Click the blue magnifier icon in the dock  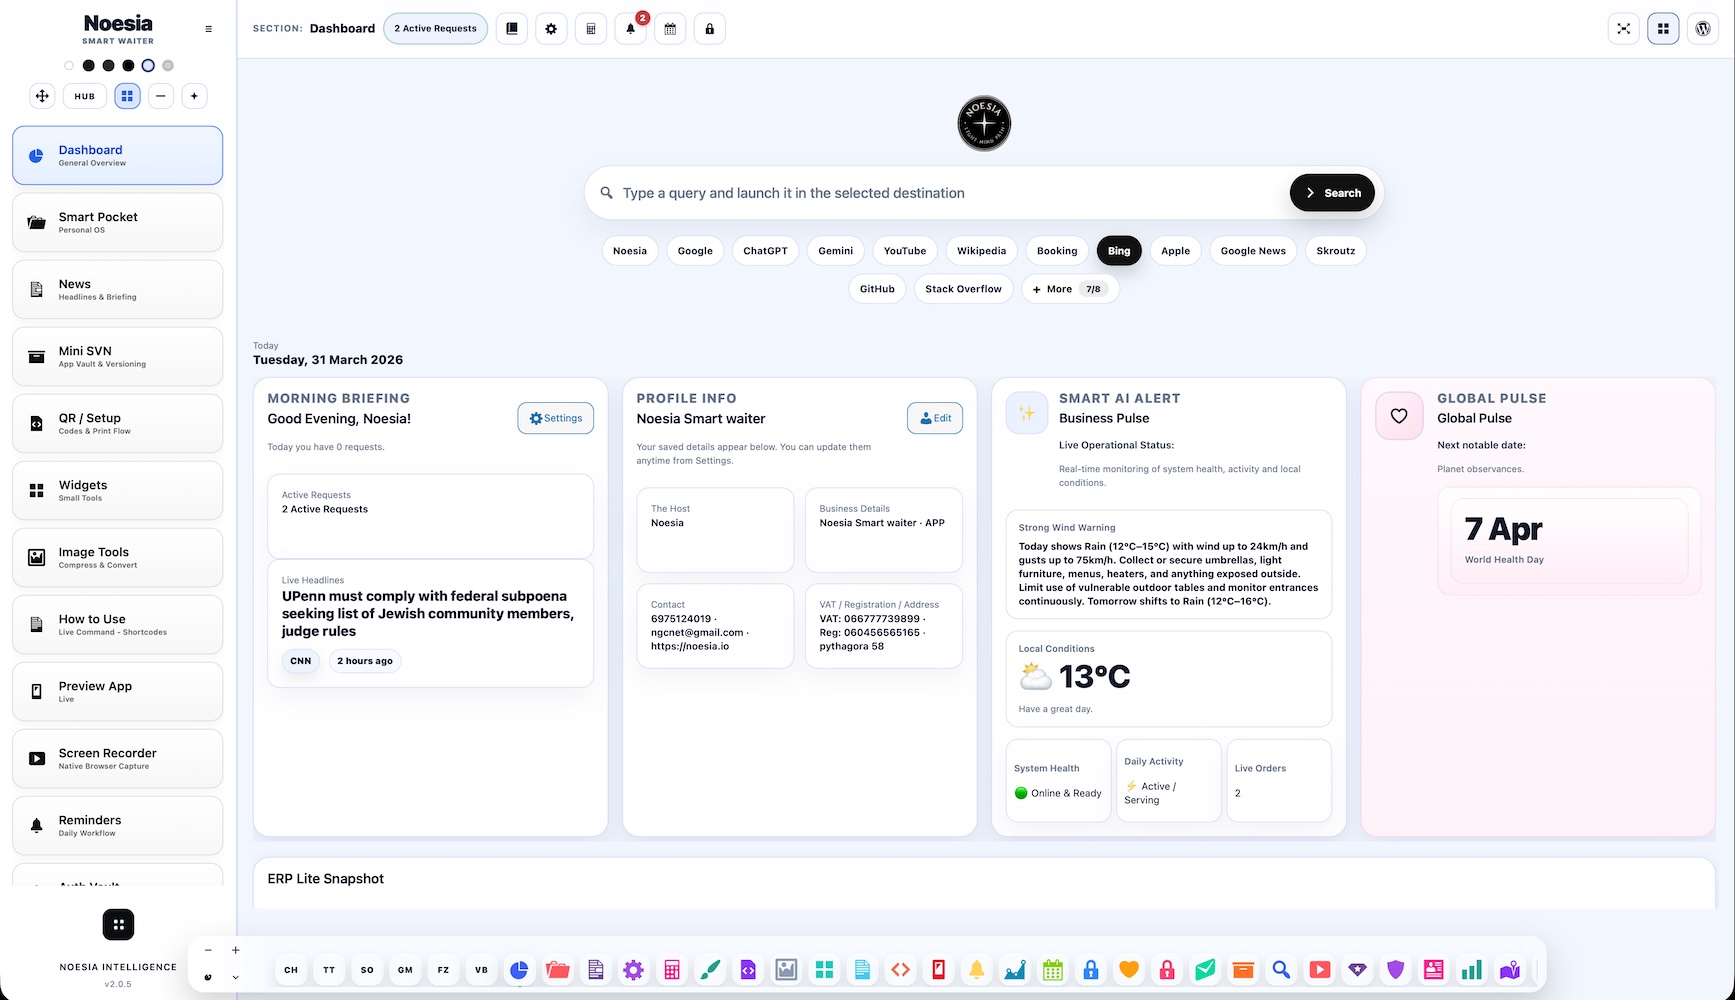[x=1281, y=970]
